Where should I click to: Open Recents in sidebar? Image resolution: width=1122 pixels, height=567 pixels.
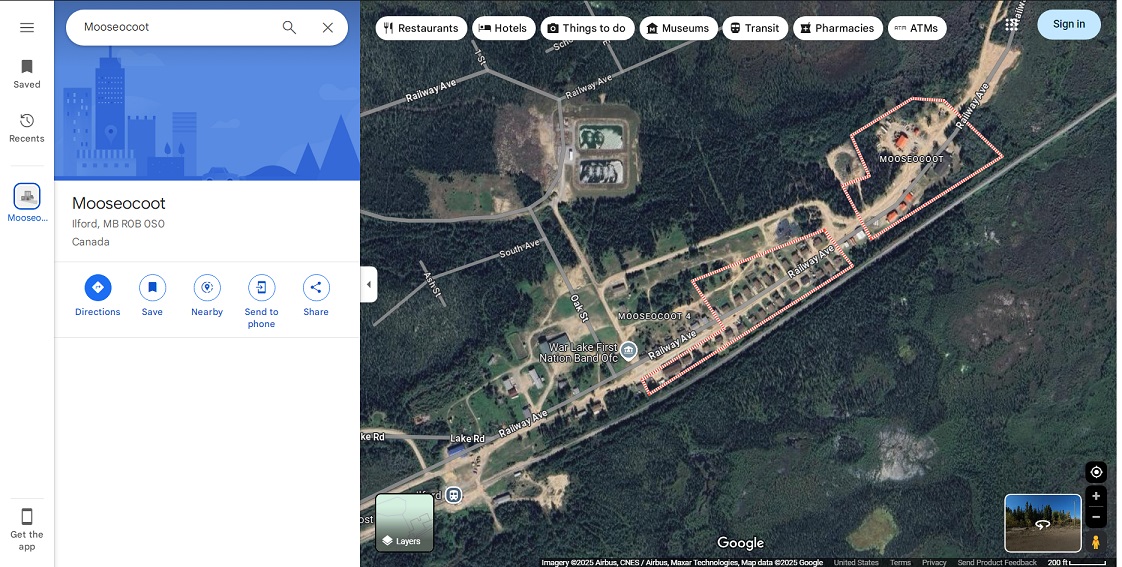pyautogui.click(x=27, y=127)
